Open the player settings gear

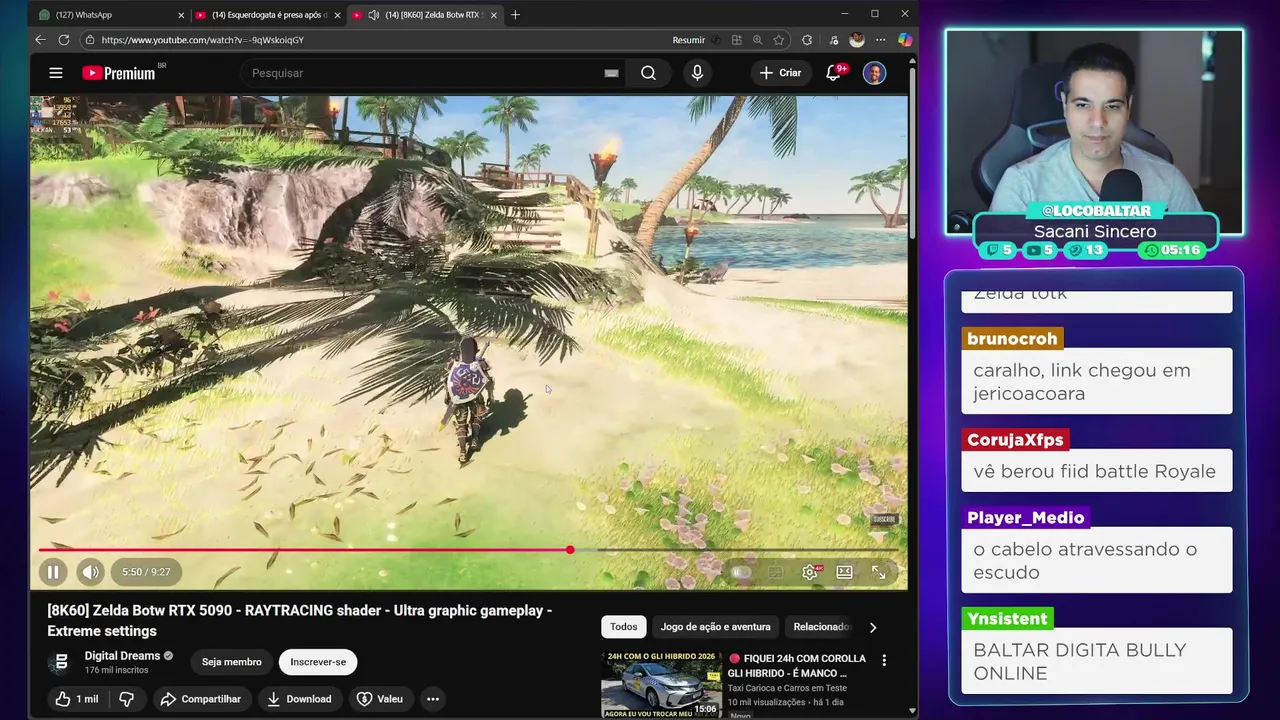point(810,572)
